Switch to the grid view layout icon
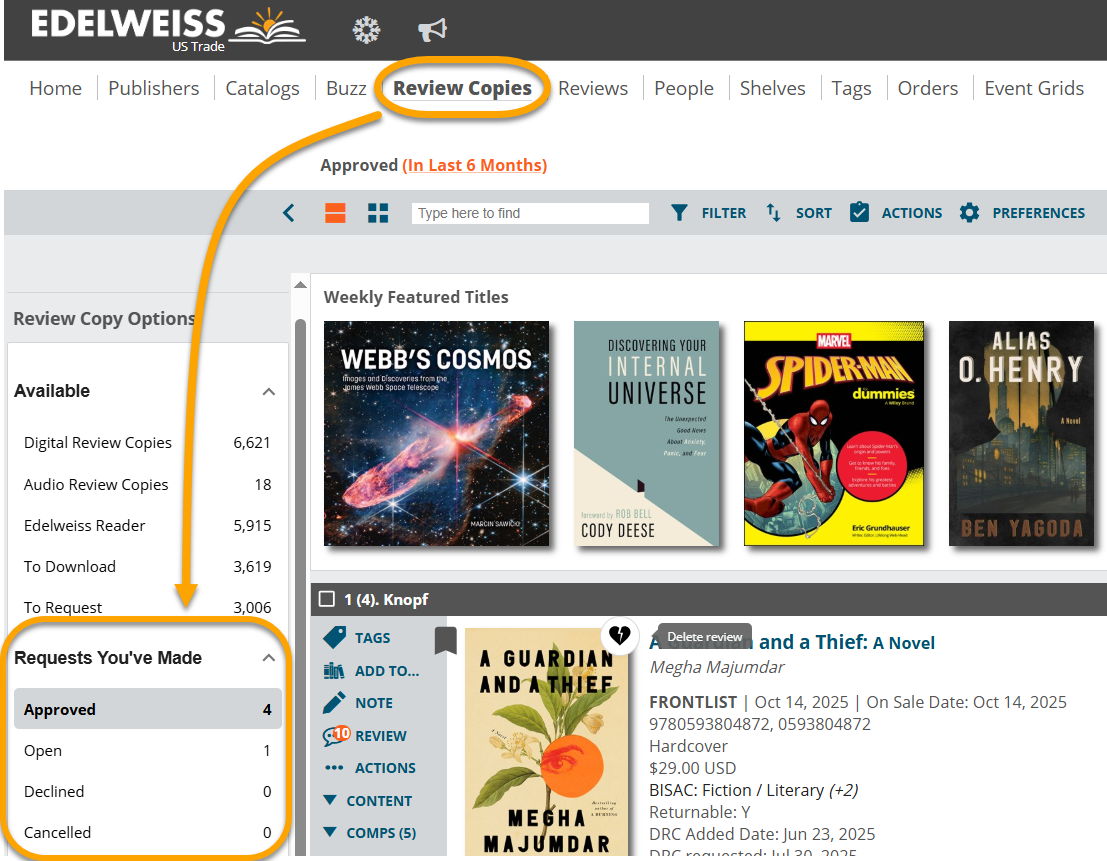 [378, 213]
